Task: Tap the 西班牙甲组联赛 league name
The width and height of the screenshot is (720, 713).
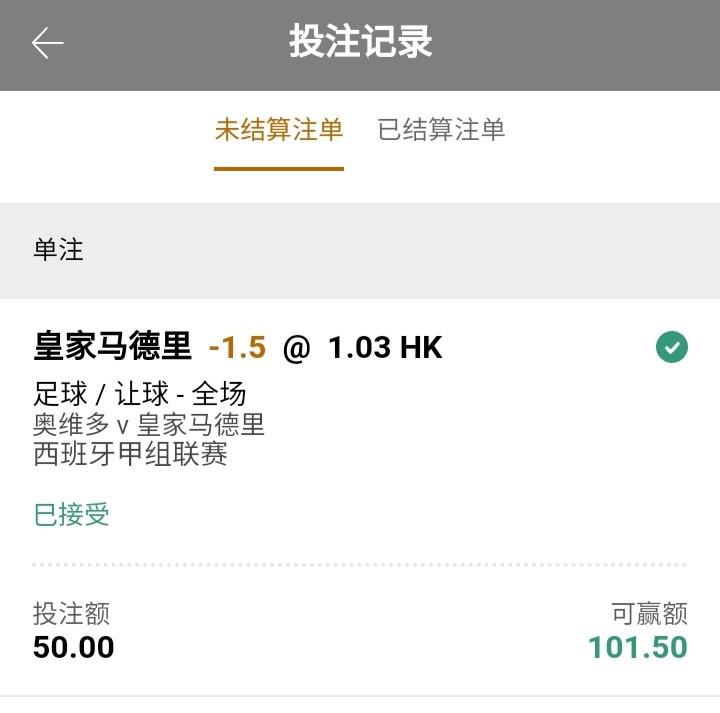Action: (131, 454)
